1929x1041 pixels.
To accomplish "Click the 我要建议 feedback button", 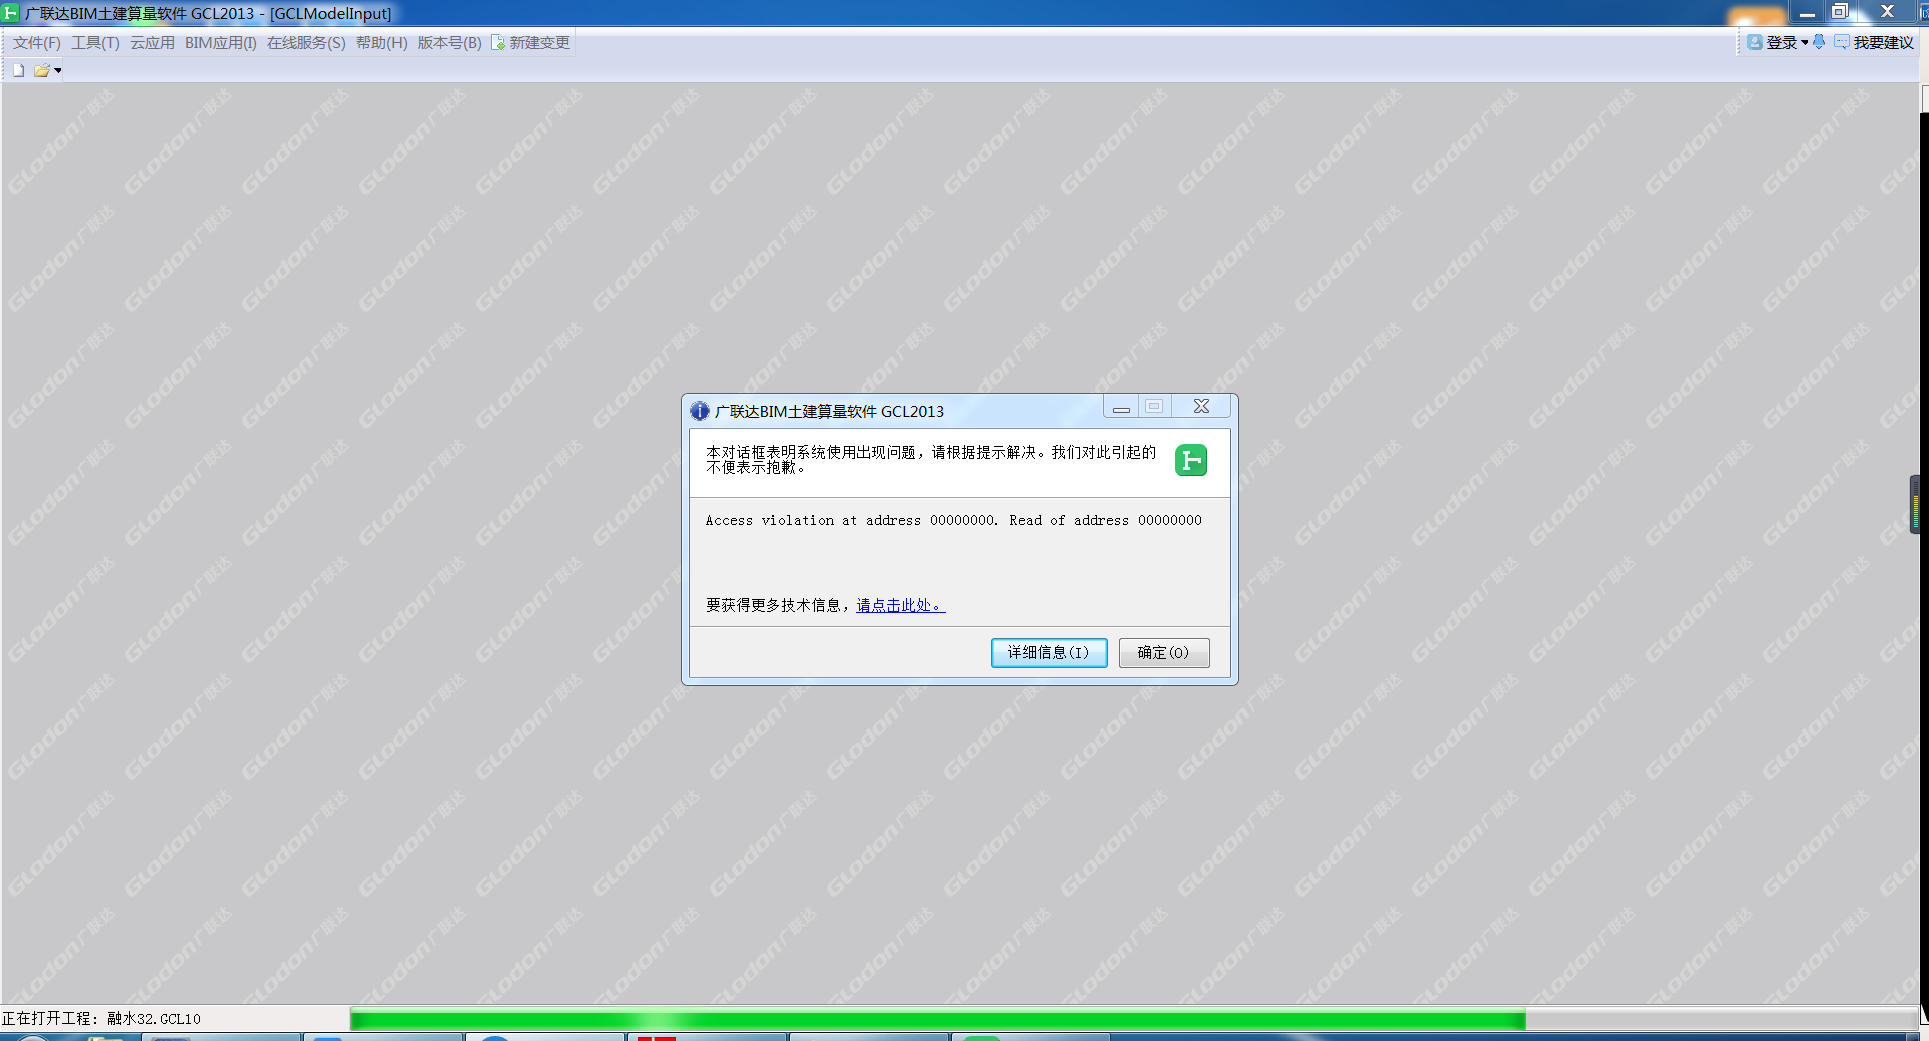I will (1874, 43).
